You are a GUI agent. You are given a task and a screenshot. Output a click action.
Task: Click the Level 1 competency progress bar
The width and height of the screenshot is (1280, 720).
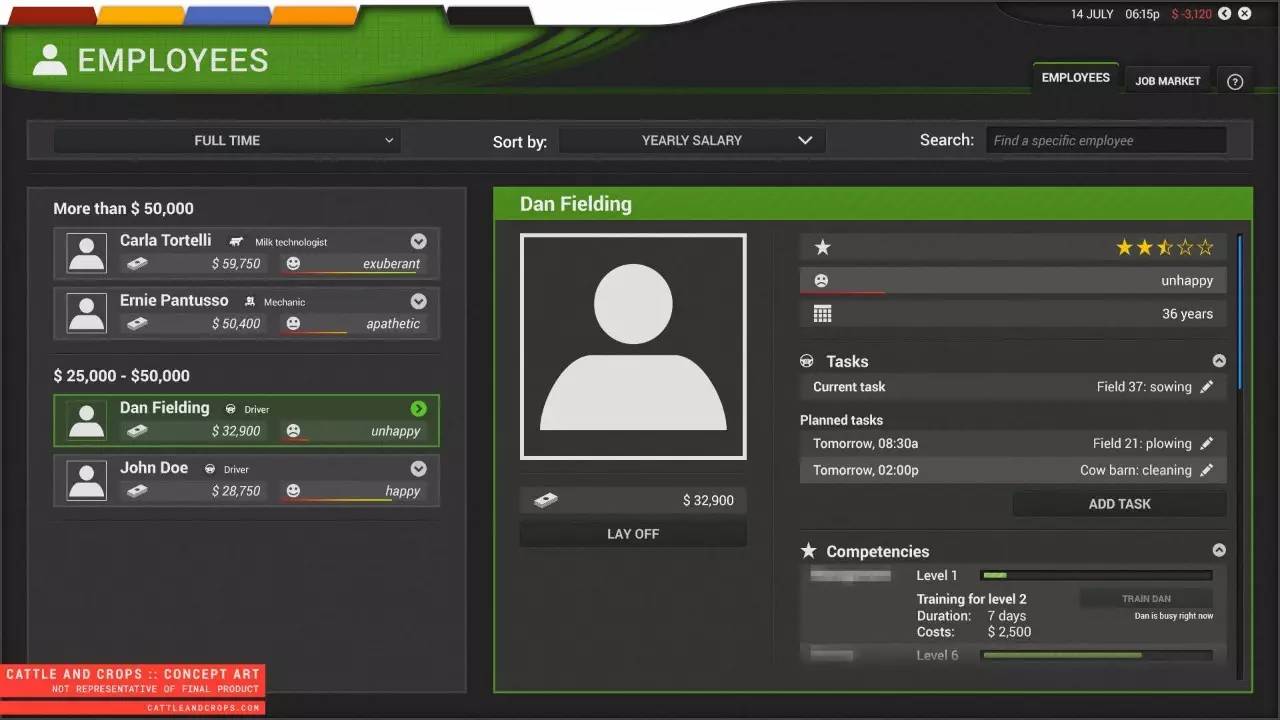[x=1097, y=575]
